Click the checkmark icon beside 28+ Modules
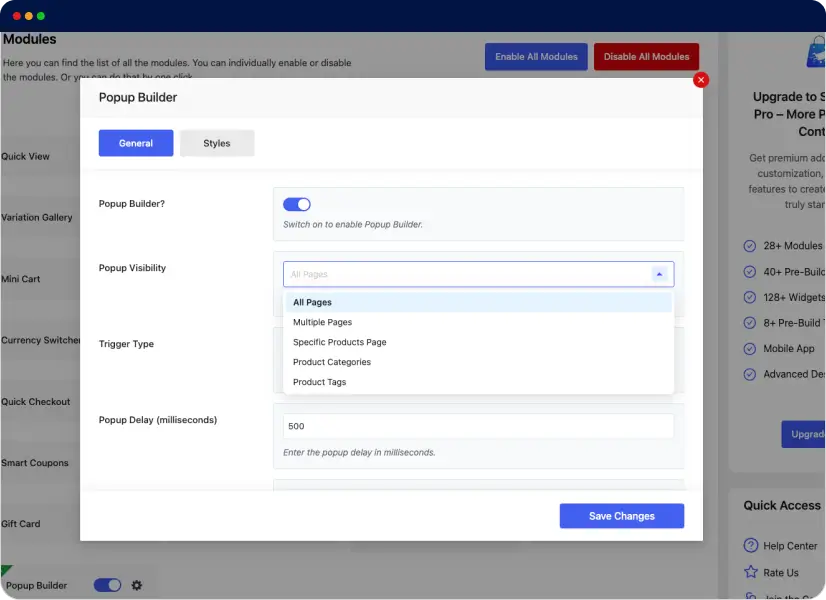The width and height of the screenshot is (826, 600). point(750,246)
